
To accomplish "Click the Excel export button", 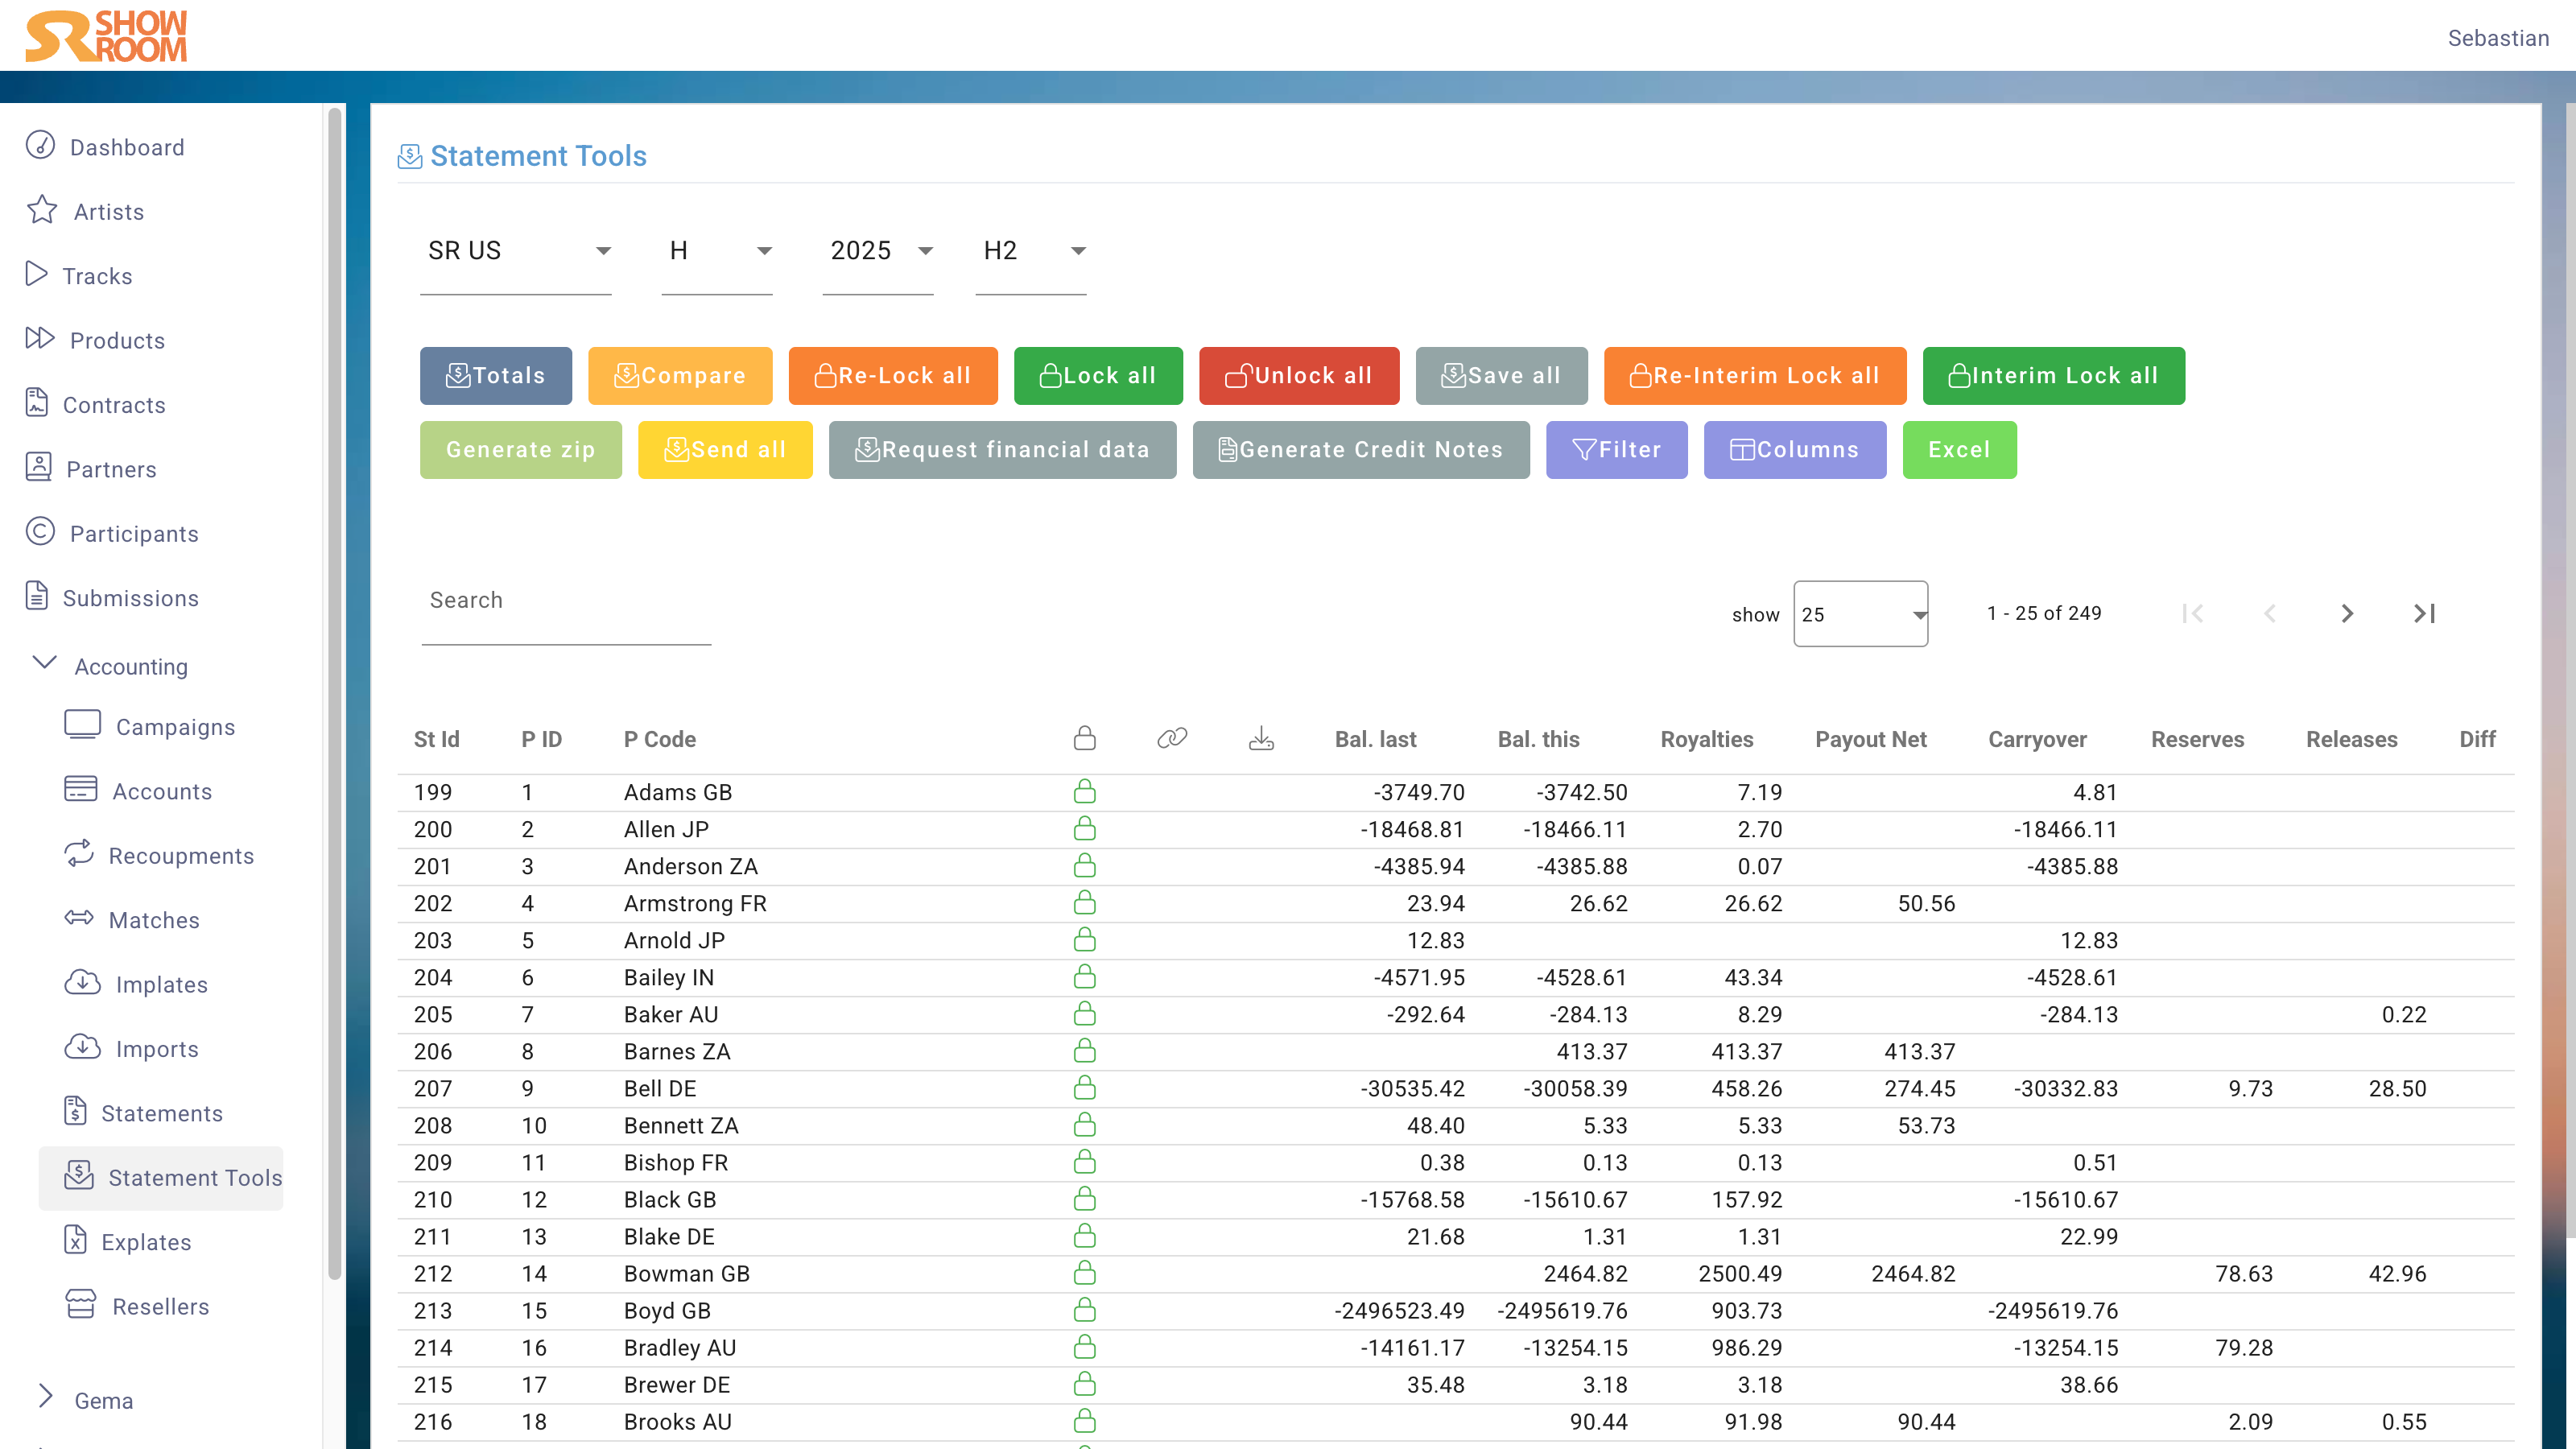I will point(1958,450).
